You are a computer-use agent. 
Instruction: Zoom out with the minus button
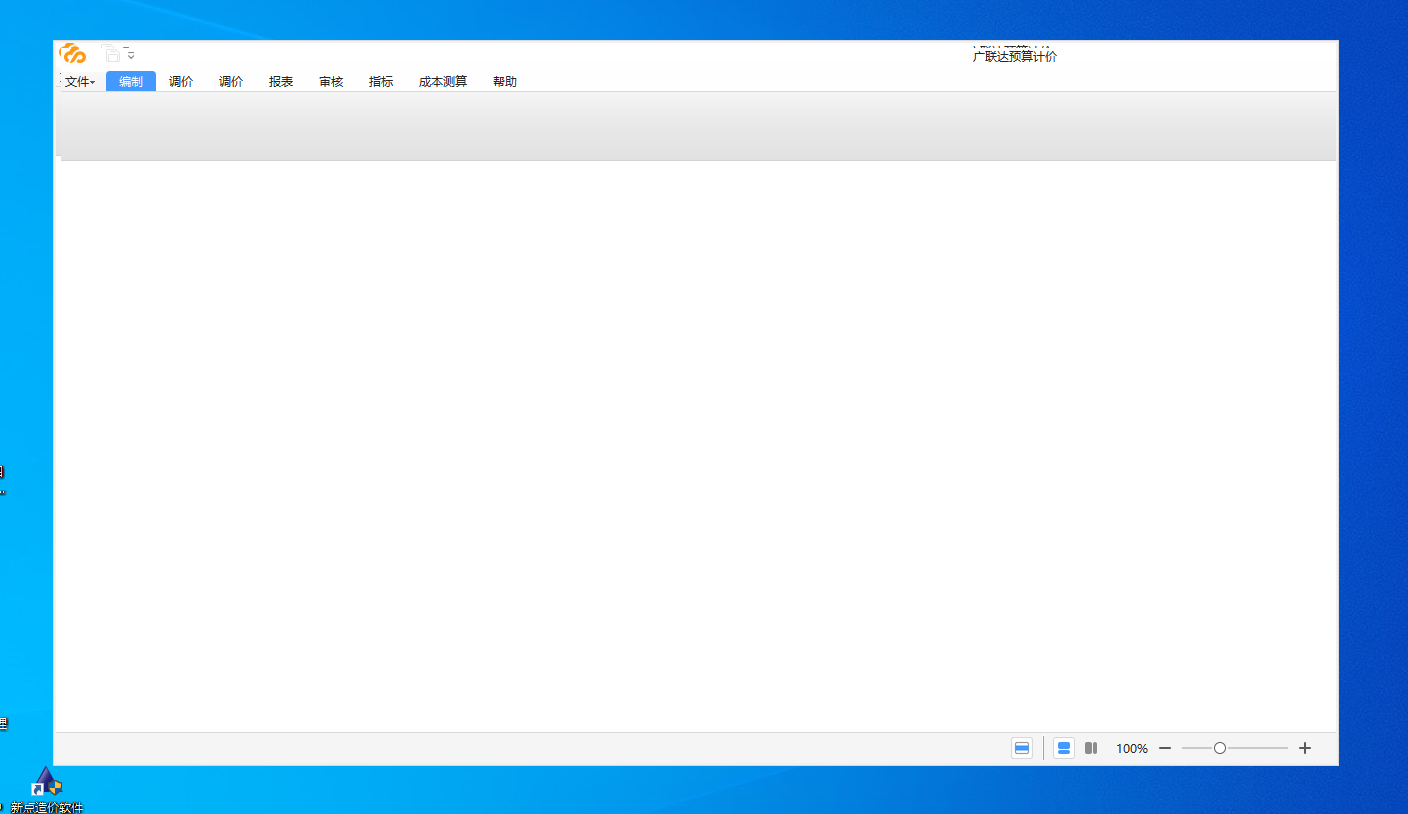(x=1165, y=748)
